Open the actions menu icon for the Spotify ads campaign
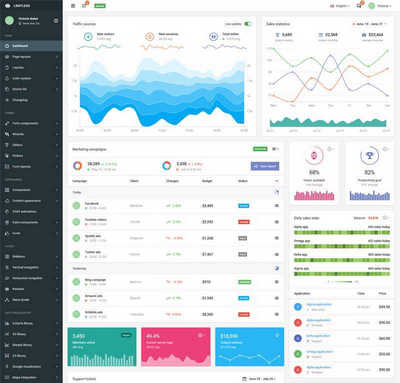The width and height of the screenshot is (400, 383). tap(277, 238)
